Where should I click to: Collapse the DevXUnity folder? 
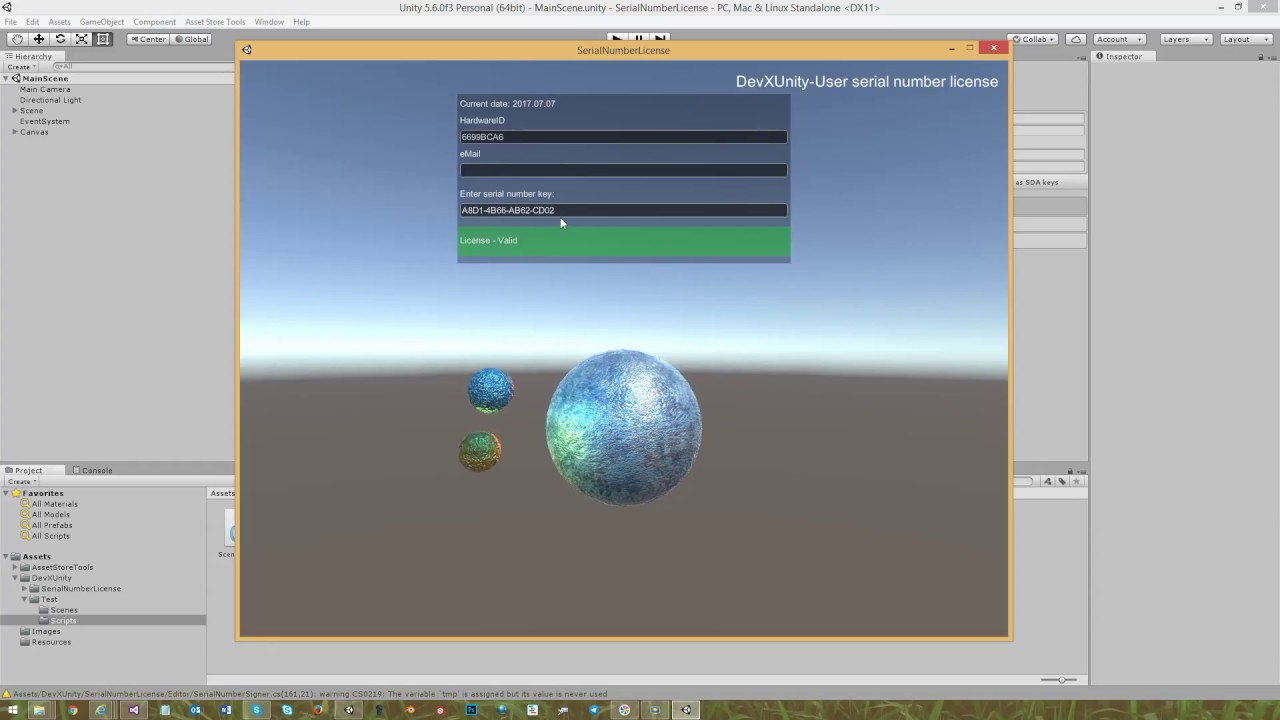click(16, 578)
